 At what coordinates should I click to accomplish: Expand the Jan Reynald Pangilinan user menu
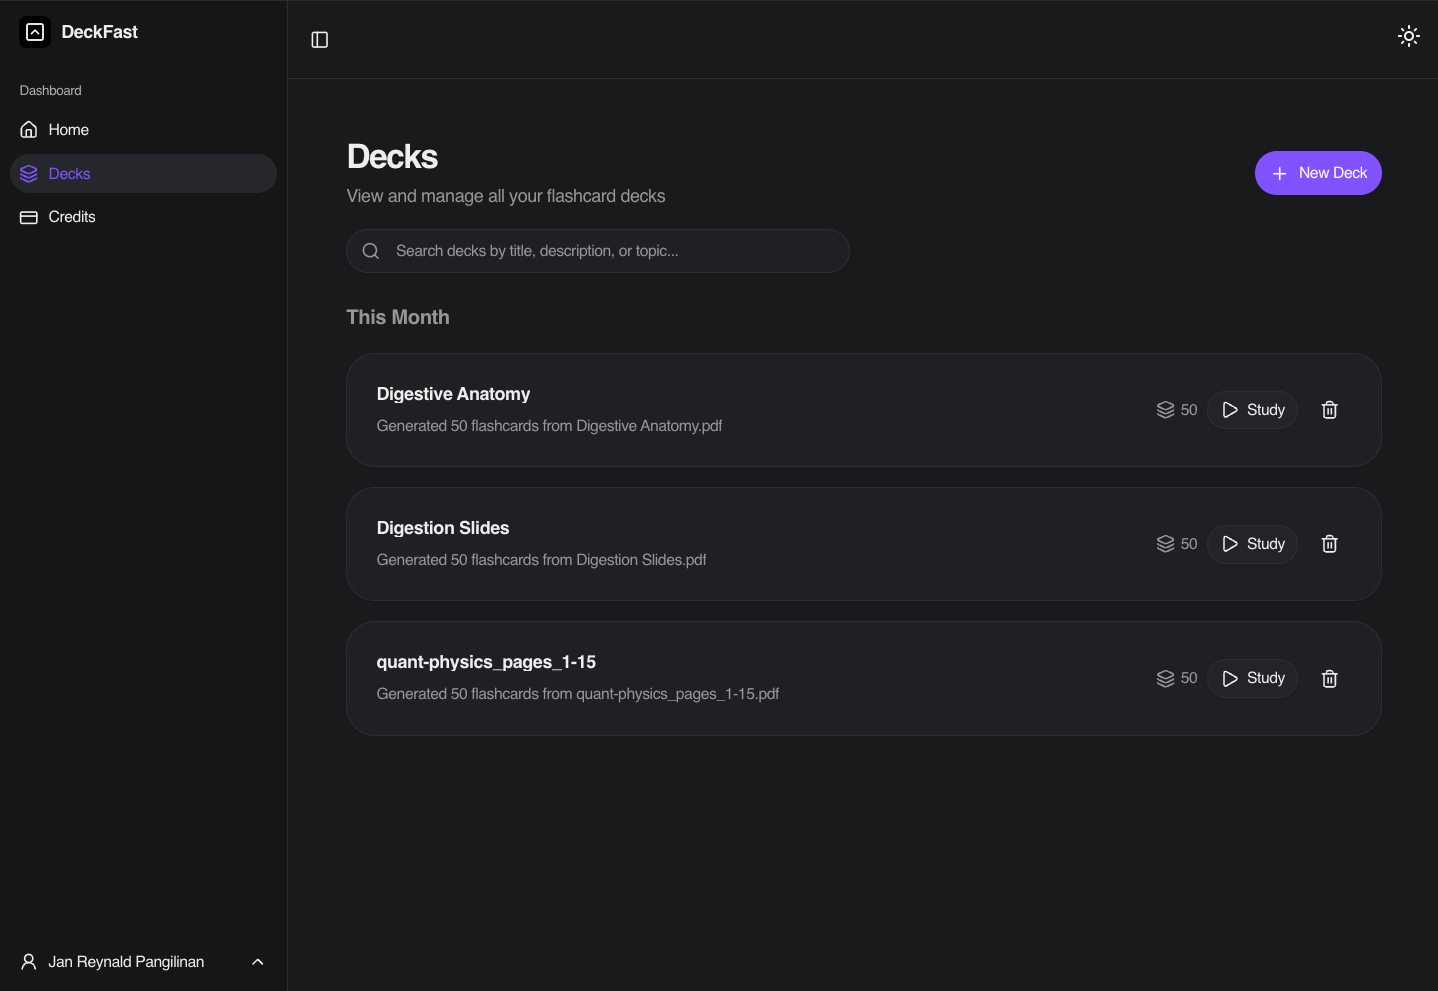pyautogui.click(x=257, y=962)
